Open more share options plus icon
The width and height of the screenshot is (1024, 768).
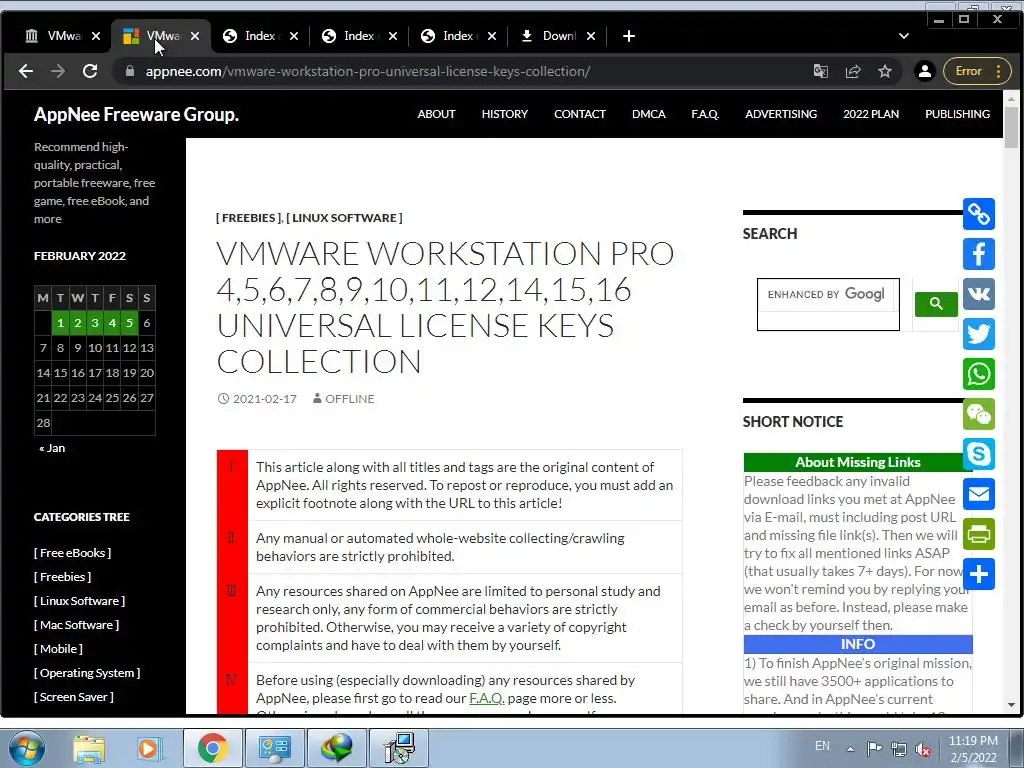pos(979,574)
